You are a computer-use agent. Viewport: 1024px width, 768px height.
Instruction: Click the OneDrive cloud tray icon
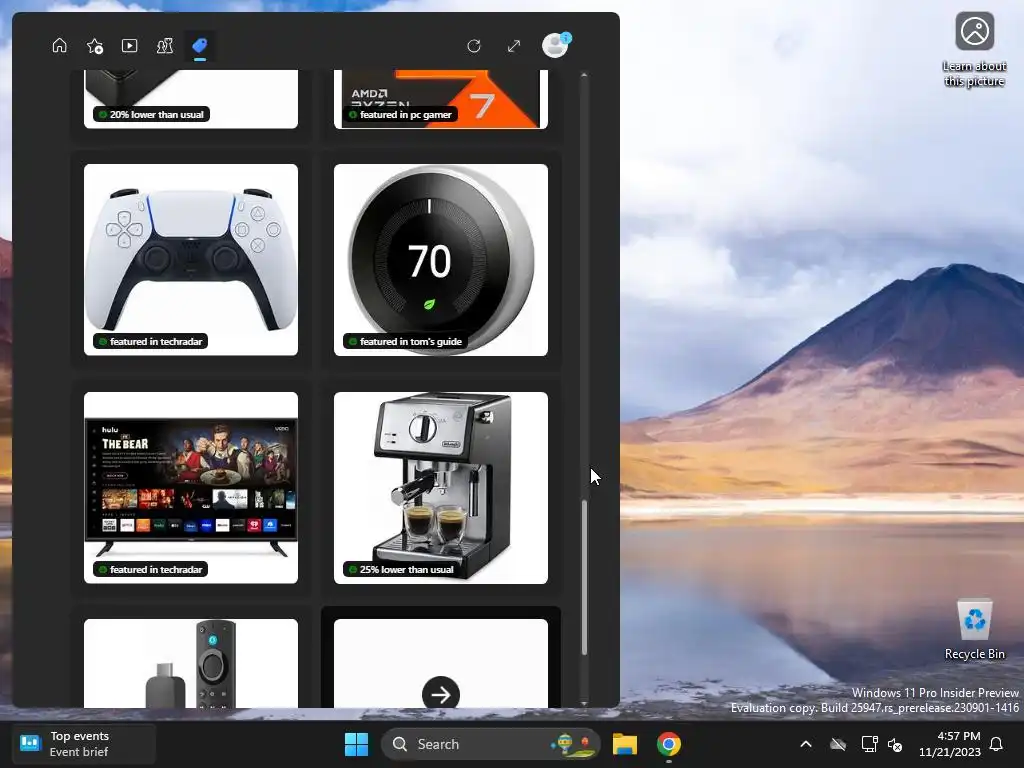(x=838, y=744)
